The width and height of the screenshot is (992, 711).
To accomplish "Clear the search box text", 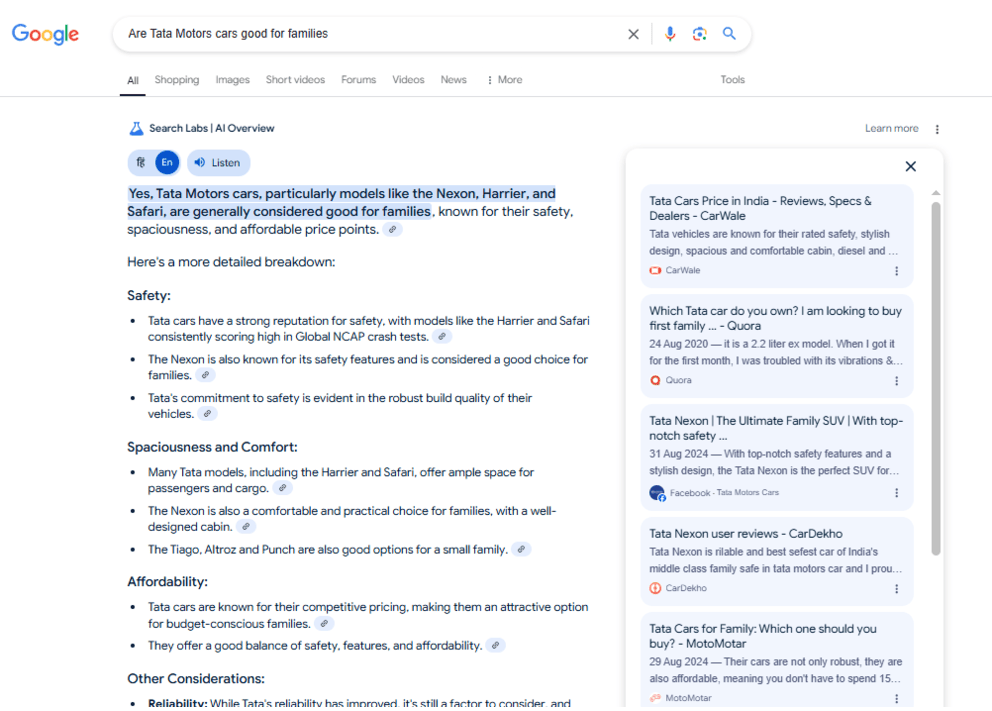I will point(633,34).
